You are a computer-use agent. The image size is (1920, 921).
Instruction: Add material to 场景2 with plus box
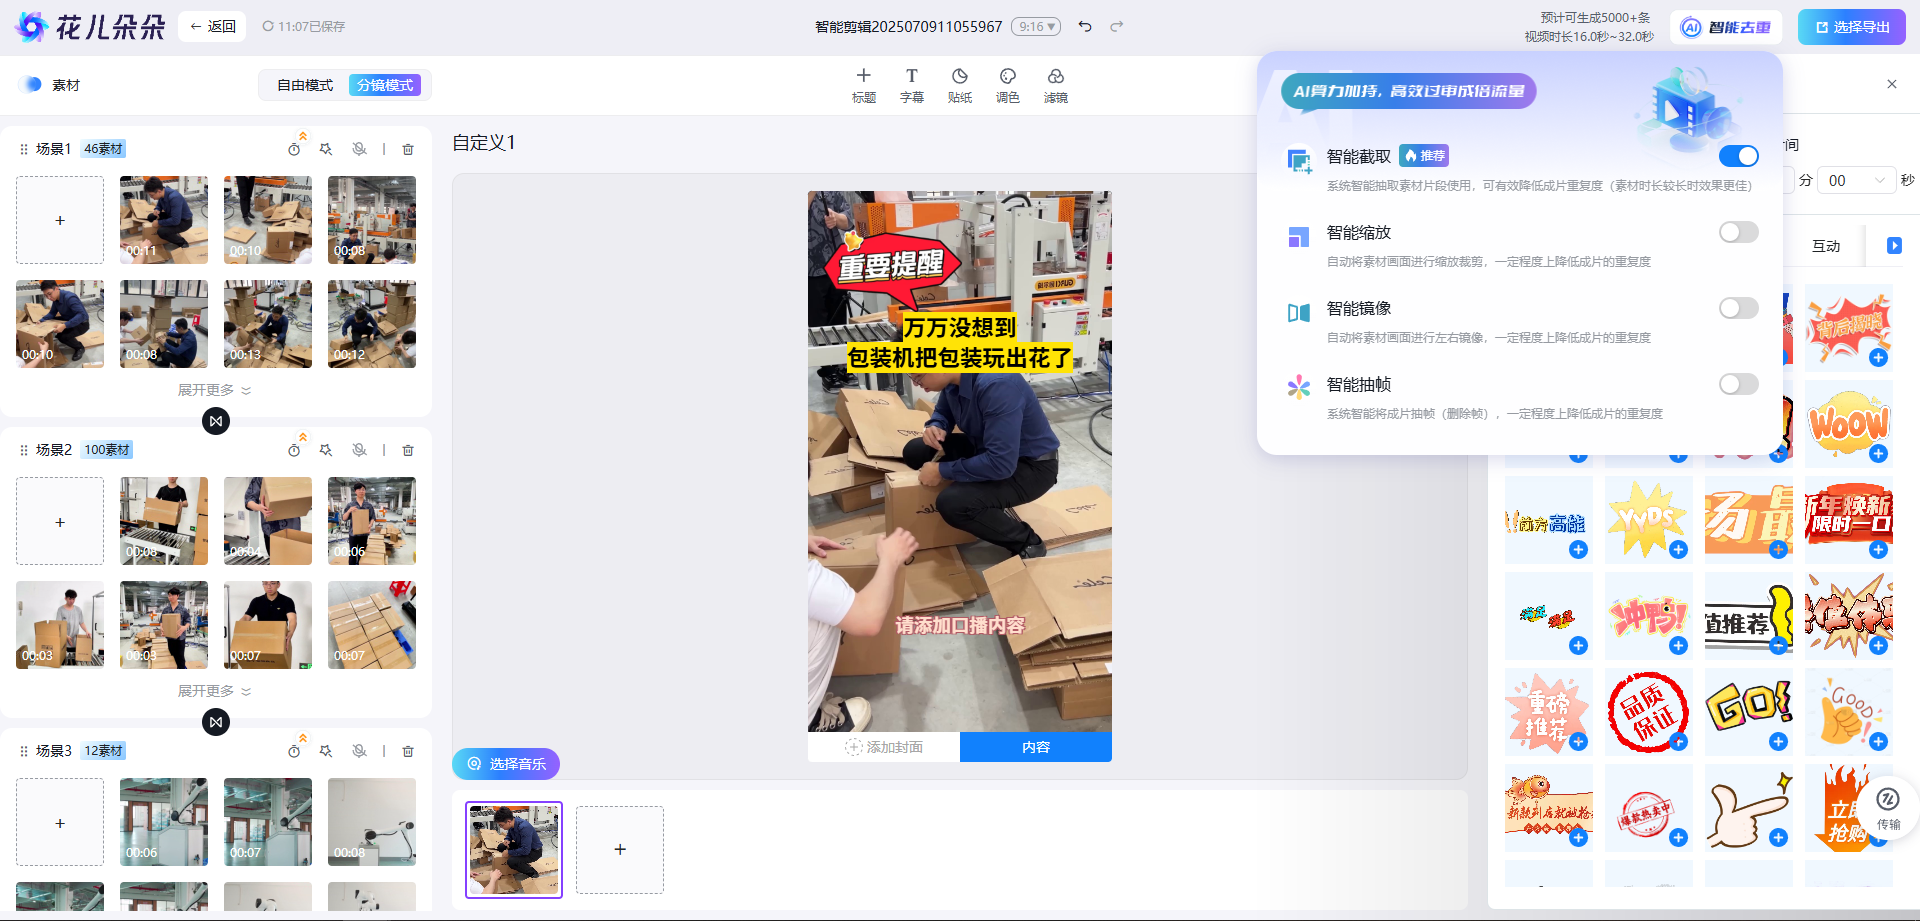click(60, 522)
